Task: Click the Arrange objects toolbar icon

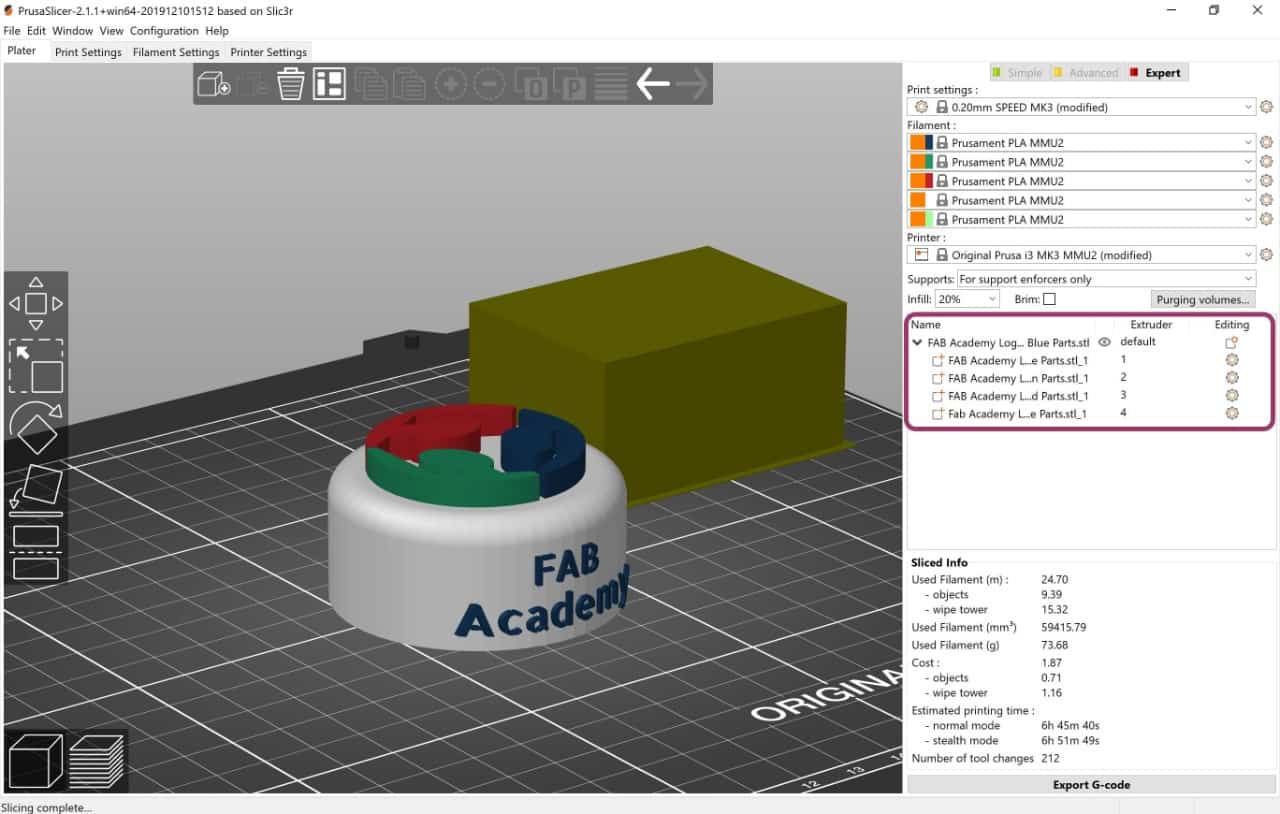Action: click(329, 84)
